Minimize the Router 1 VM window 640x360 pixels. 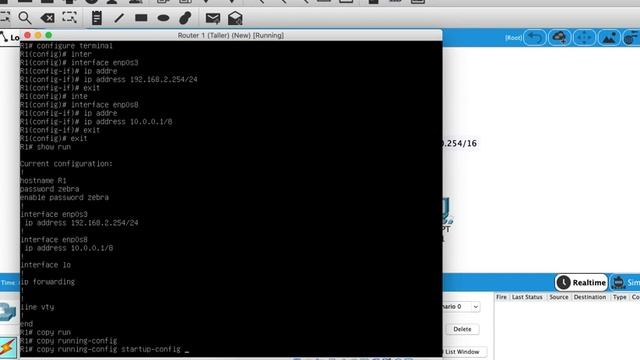[38, 36]
